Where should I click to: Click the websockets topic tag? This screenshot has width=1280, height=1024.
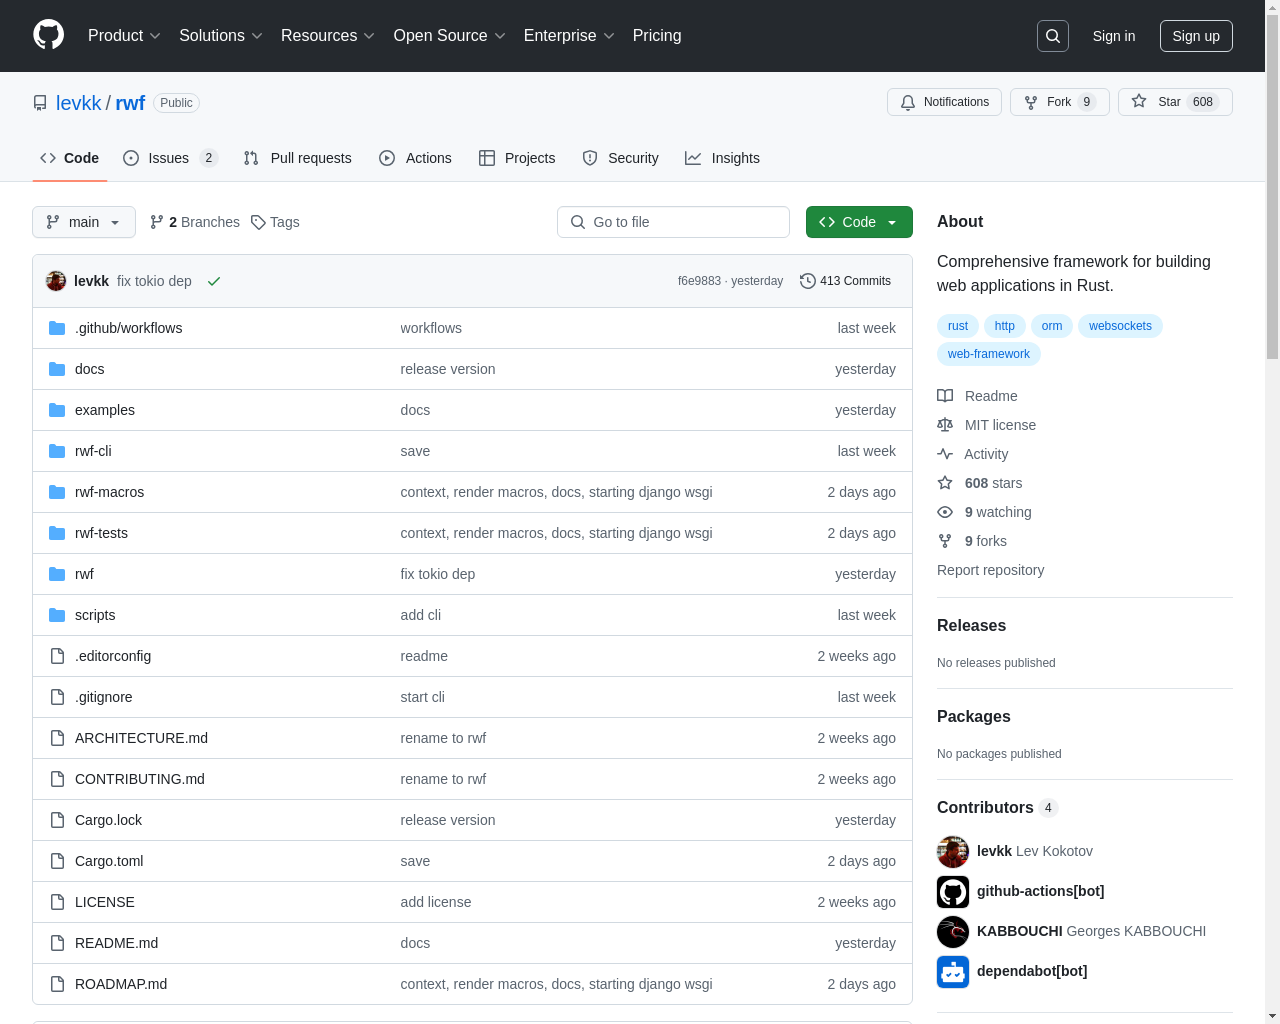[1120, 326]
